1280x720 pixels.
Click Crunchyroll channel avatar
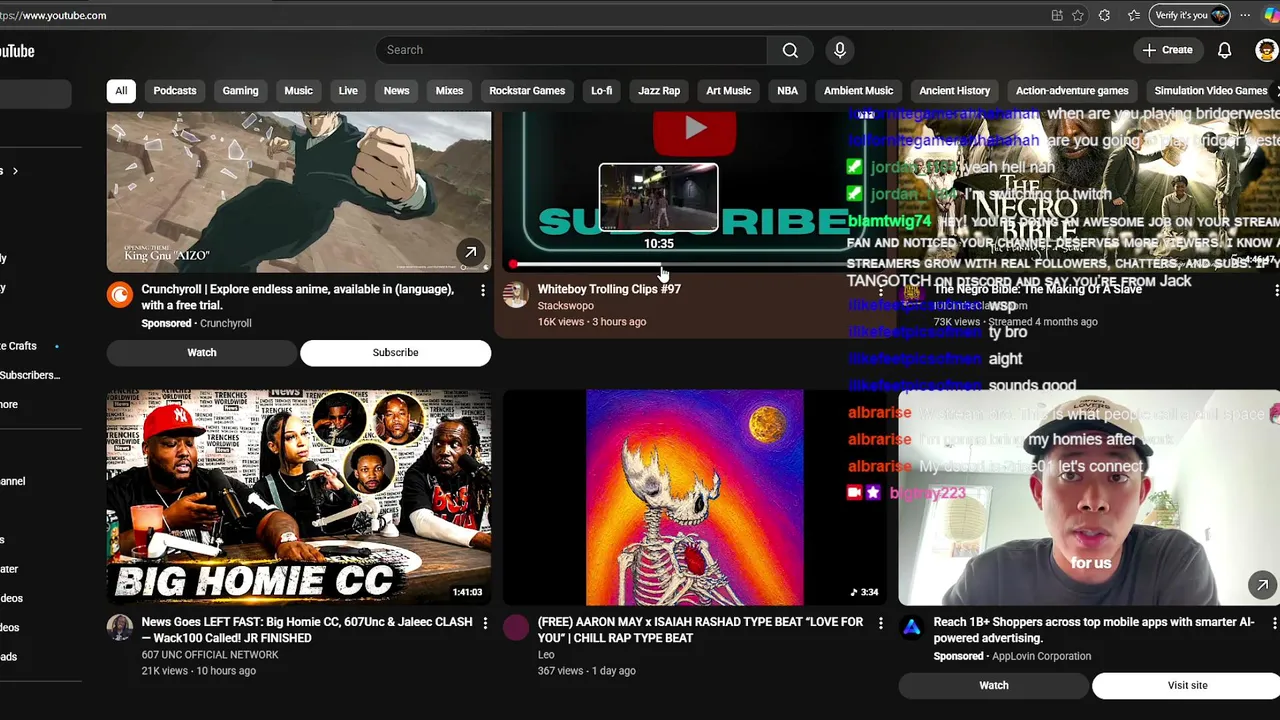coord(120,294)
